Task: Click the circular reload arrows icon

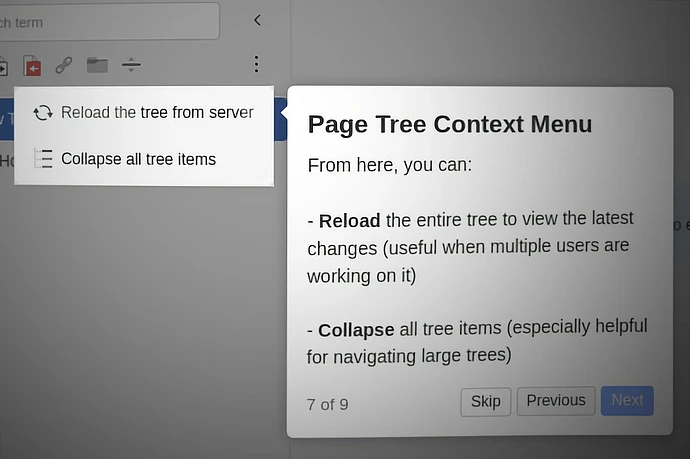Action: [x=42, y=113]
